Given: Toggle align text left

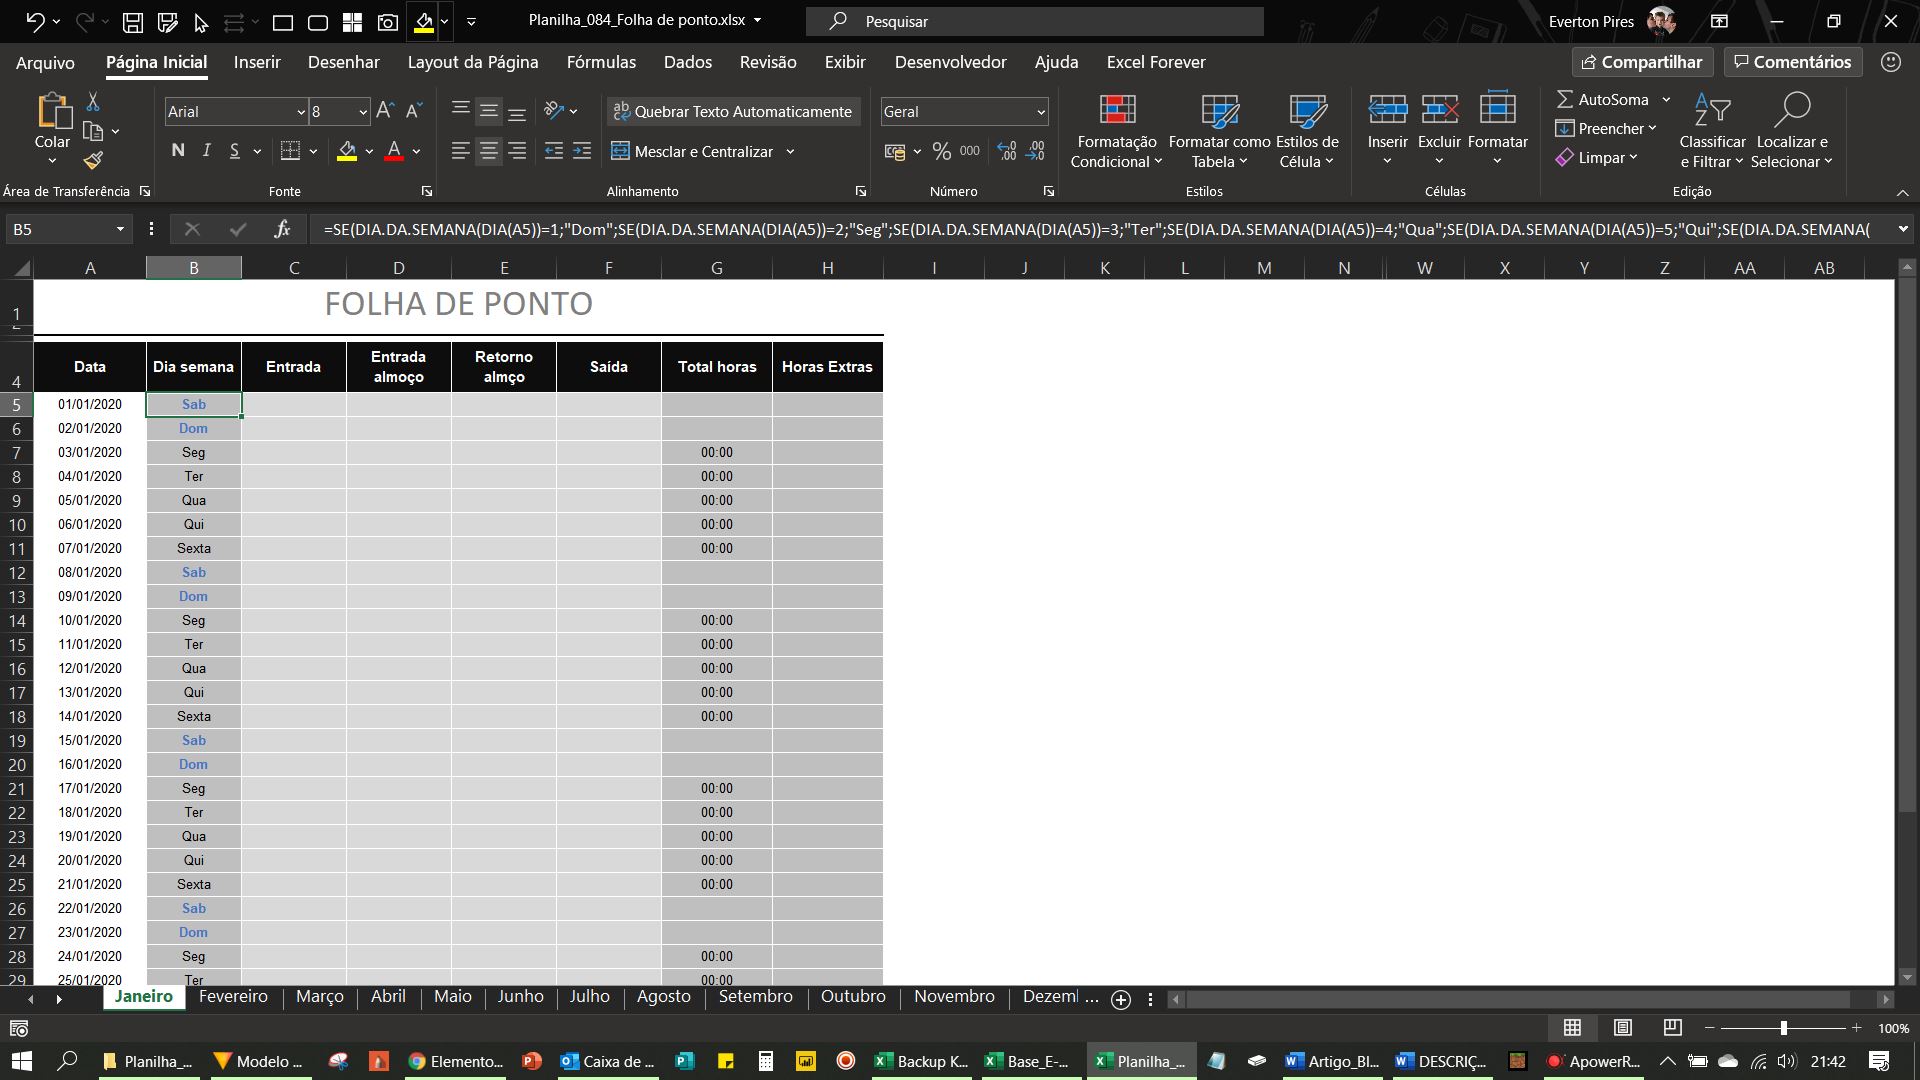Looking at the screenshot, I should coord(460,151).
